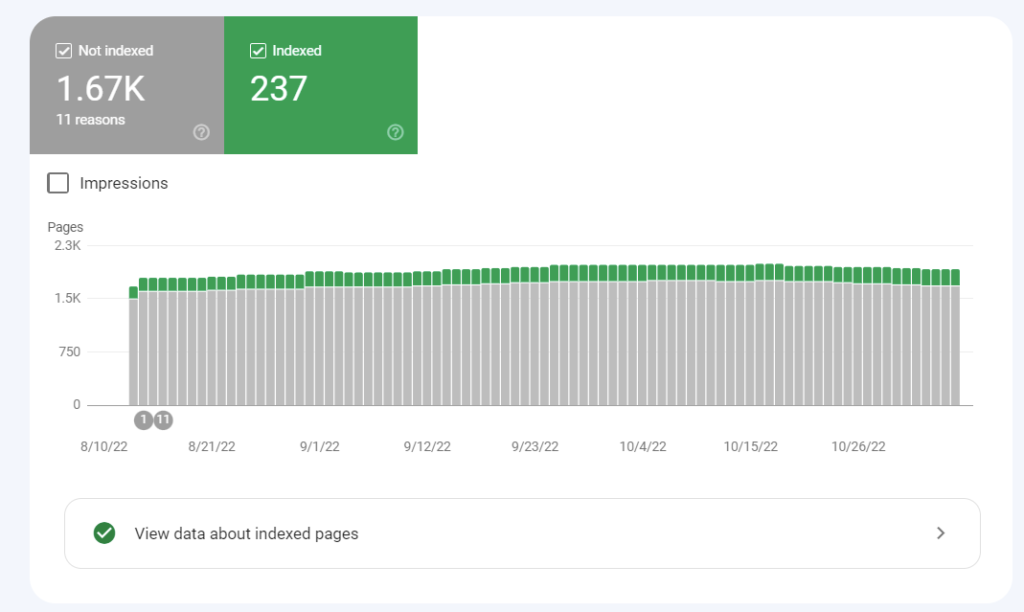Open View data about indexed pages
This screenshot has height=612, width=1024.
(x=246, y=534)
